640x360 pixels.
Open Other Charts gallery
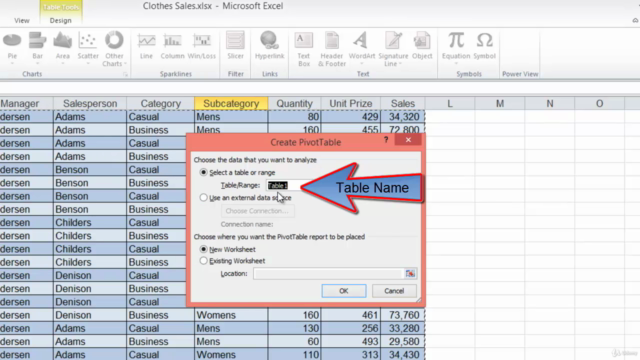[x=114, y=49]
